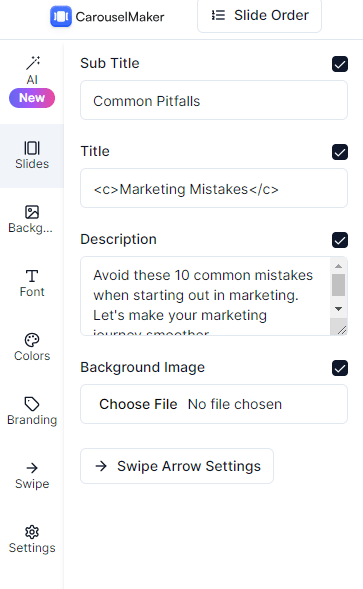363x589 pixels.
Task: Open the Colors palette panel
Action: (x=32, y=347)
